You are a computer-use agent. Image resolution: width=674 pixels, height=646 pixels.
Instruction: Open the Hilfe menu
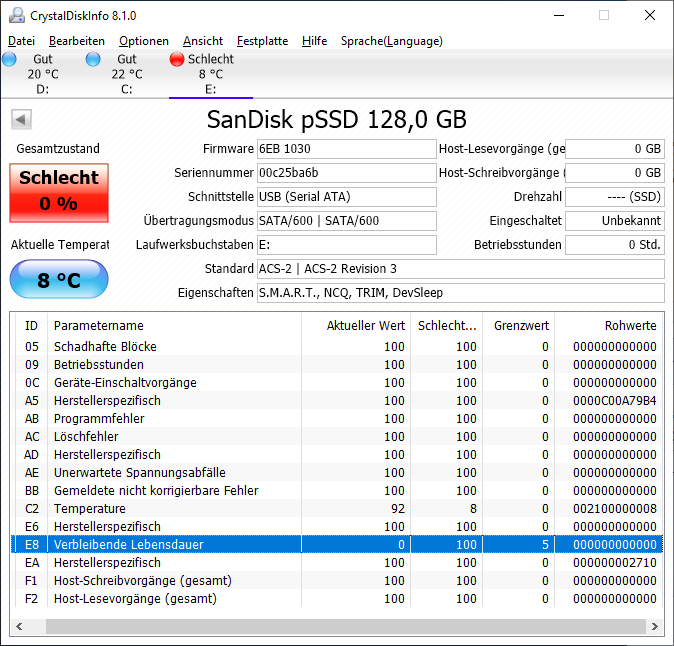(x=314, y=41)
